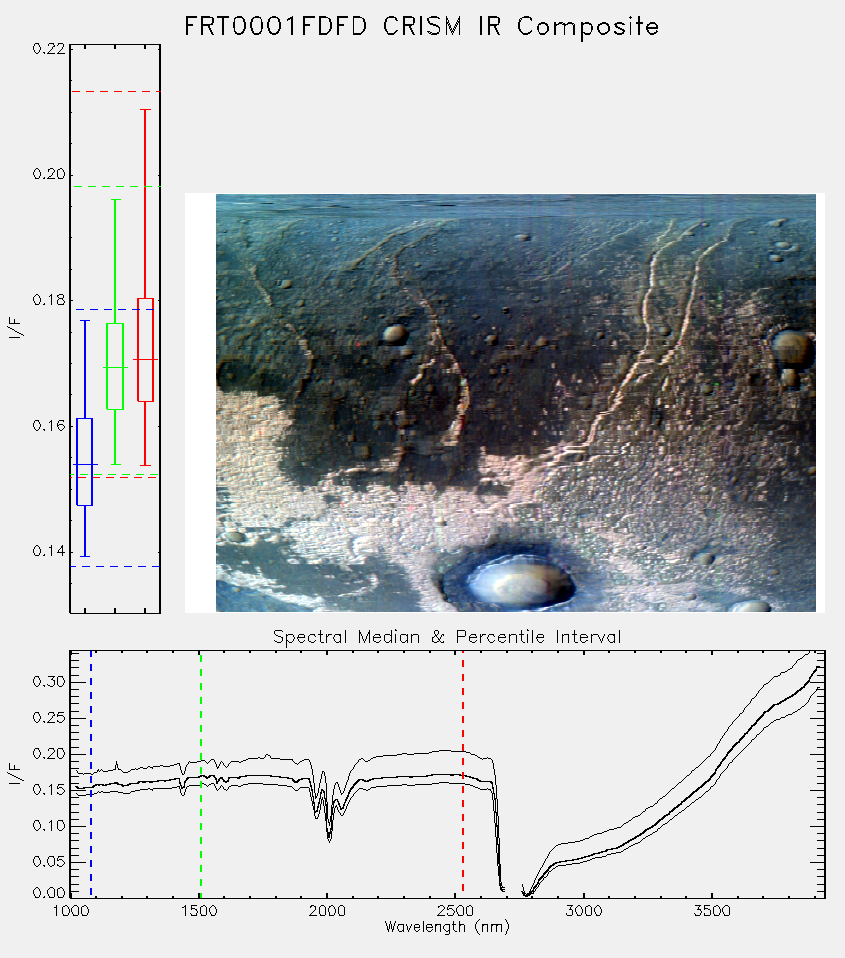Click the 3500 tick label on wavelength axis
The height and width of the screenshot is (958, 845).
click(x=712, y=911)
